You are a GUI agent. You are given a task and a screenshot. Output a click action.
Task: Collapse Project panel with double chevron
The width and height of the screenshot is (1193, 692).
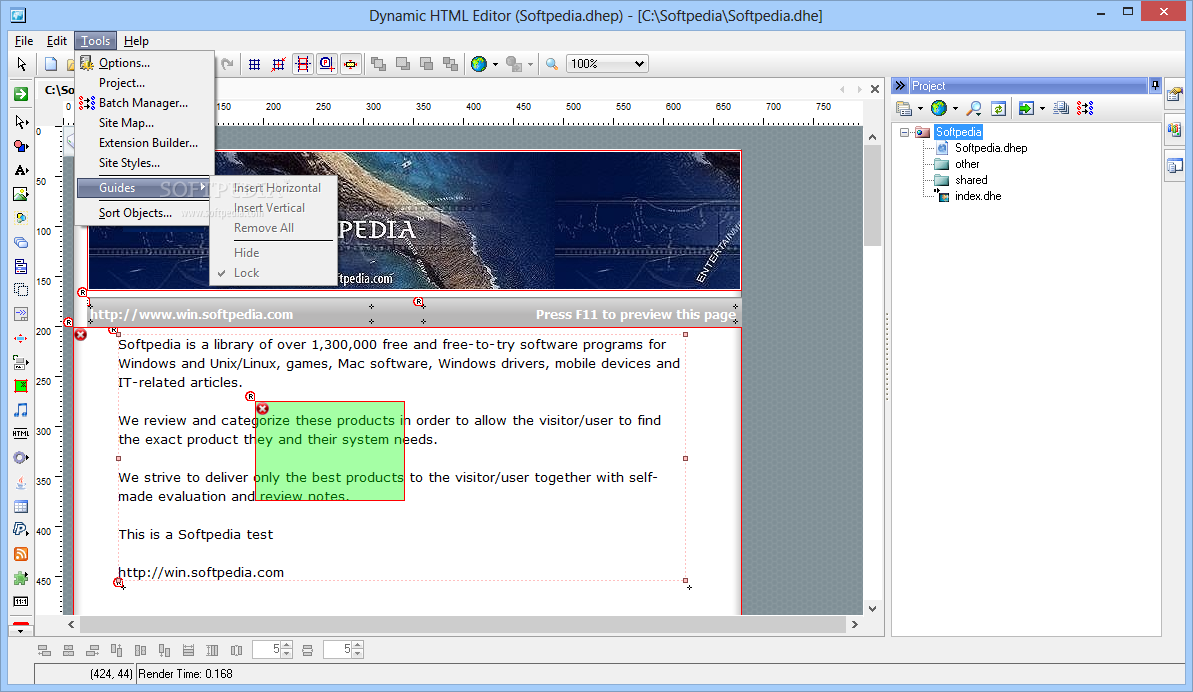pos(900,86)
